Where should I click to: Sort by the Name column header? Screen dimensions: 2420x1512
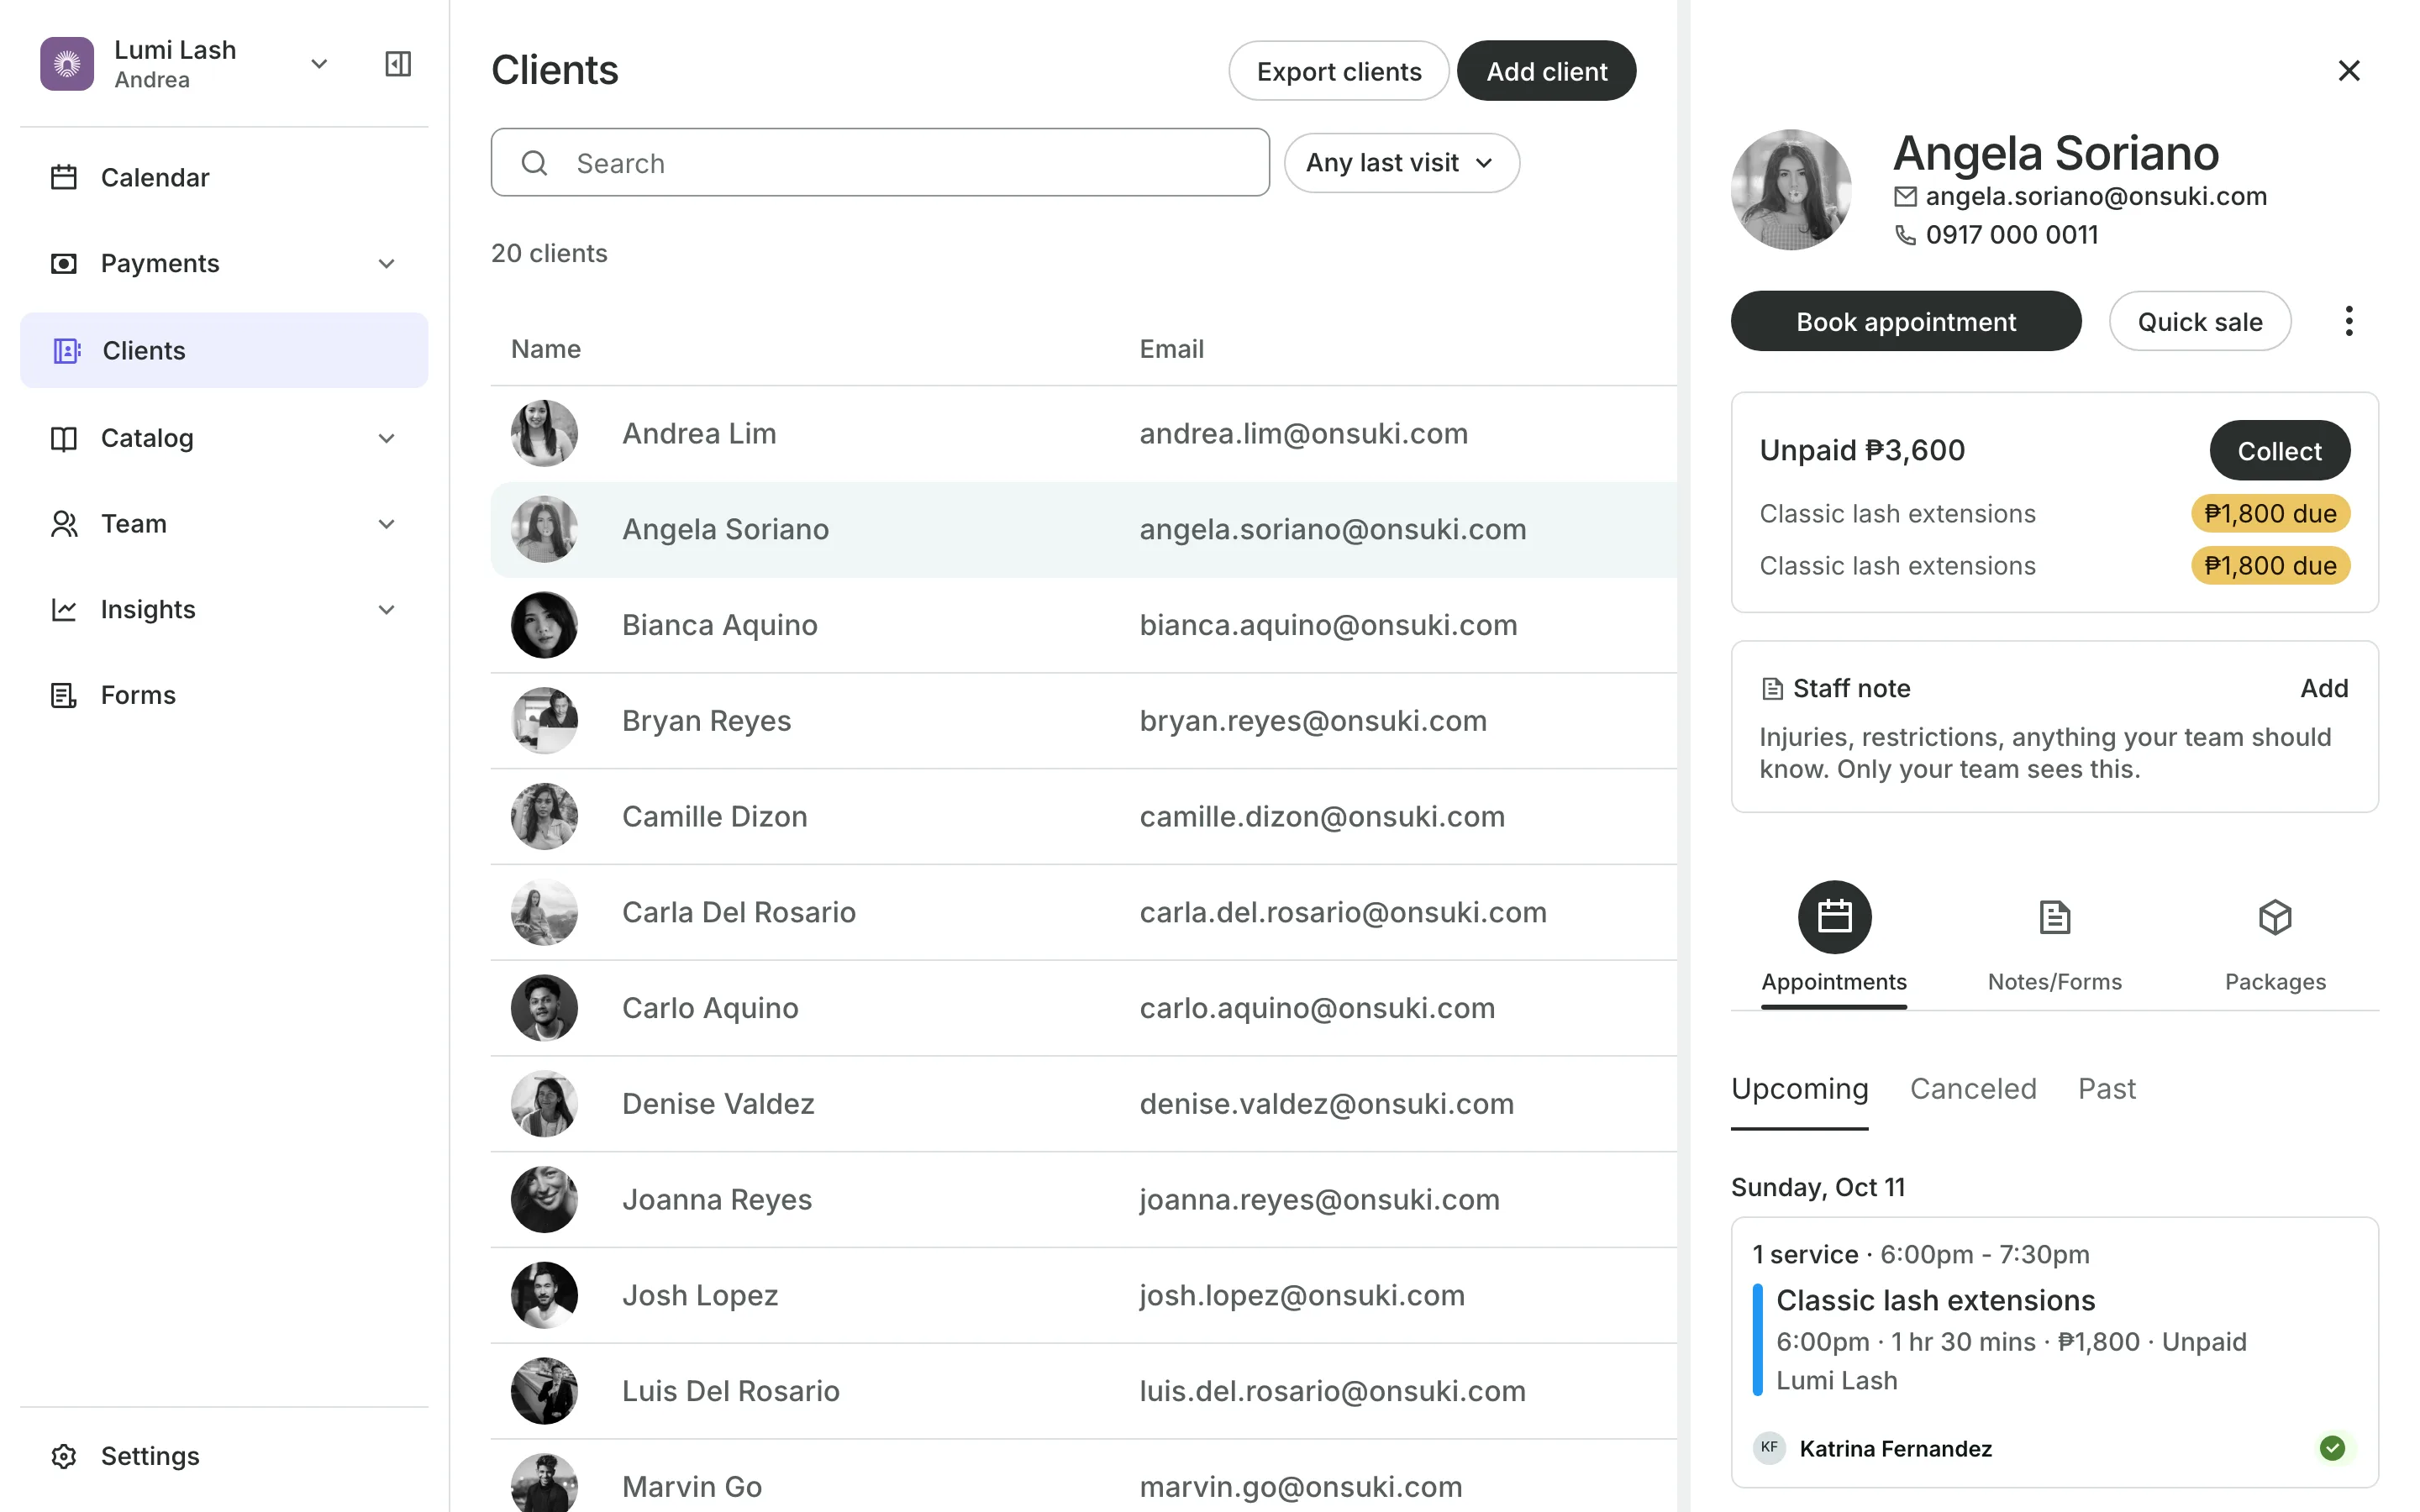click(545, 349)
